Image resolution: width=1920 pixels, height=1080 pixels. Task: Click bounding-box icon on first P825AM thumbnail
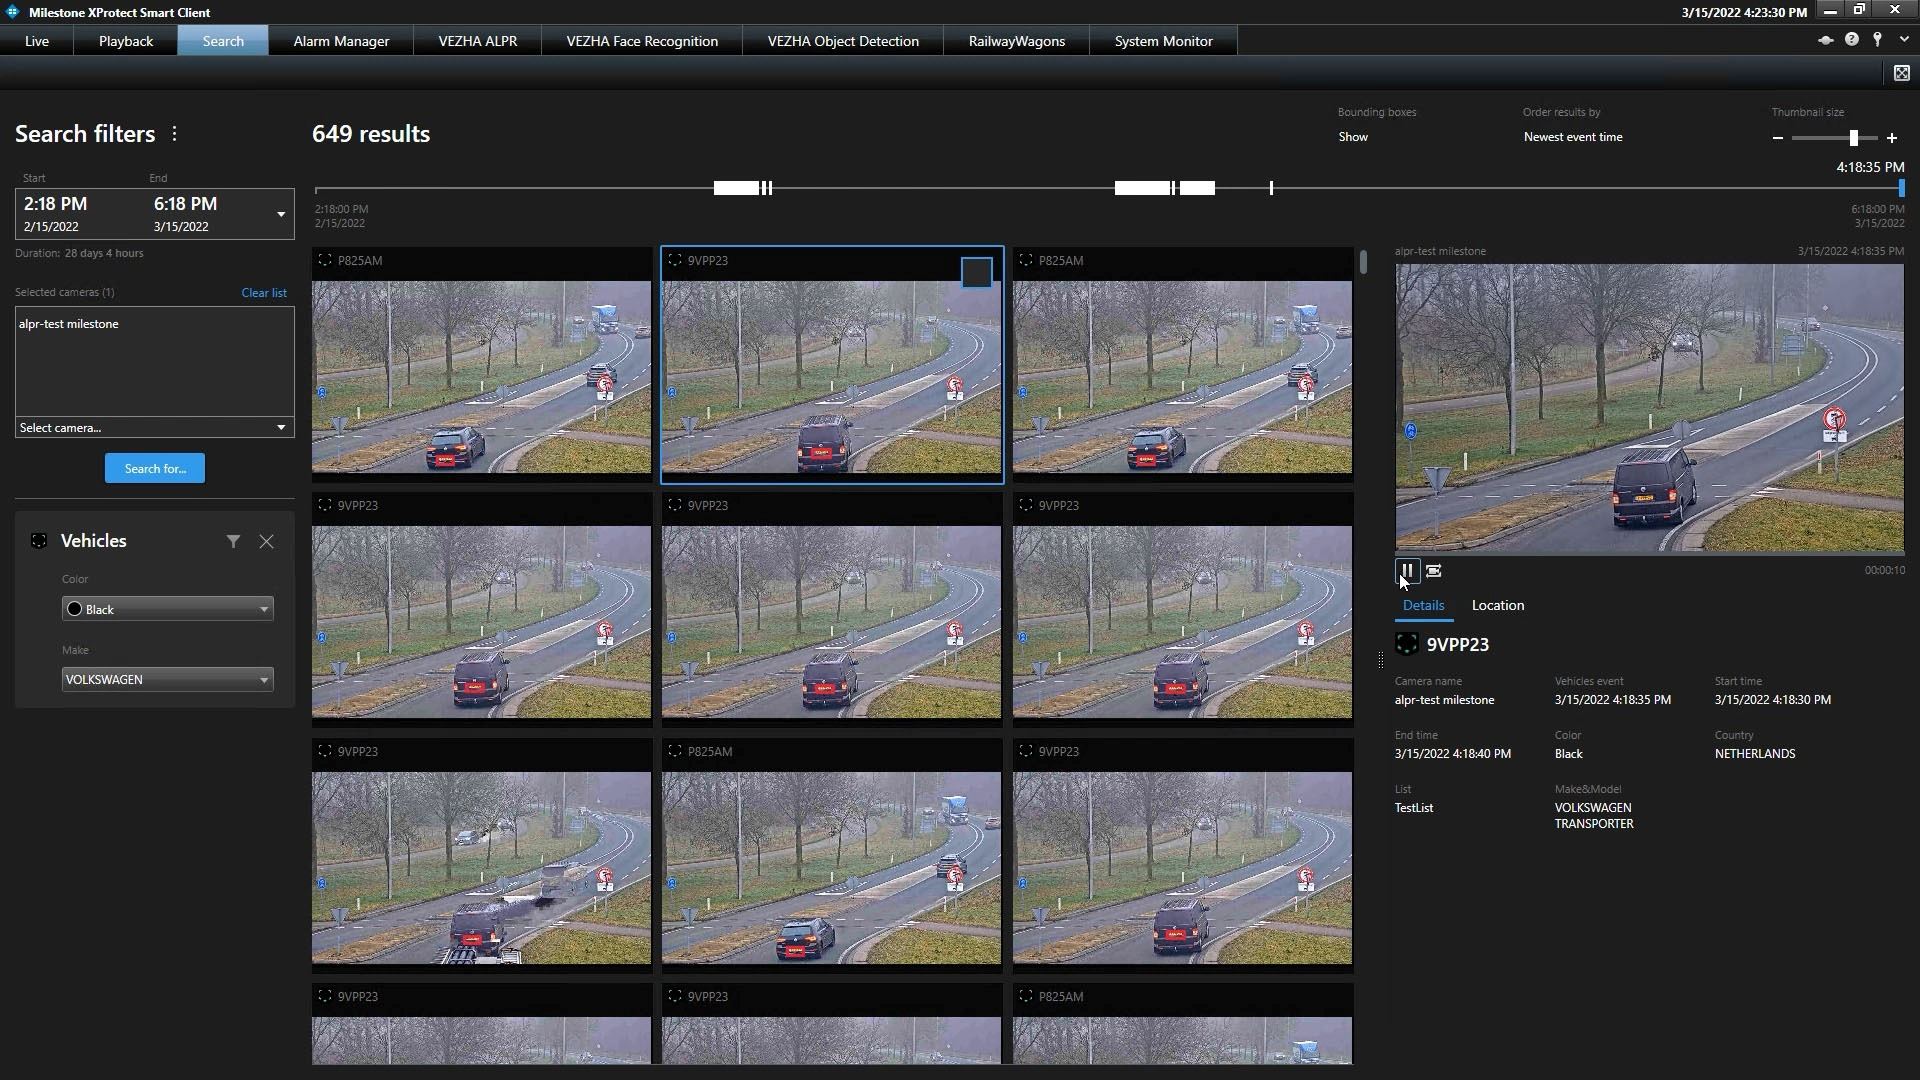click(325, 260)
